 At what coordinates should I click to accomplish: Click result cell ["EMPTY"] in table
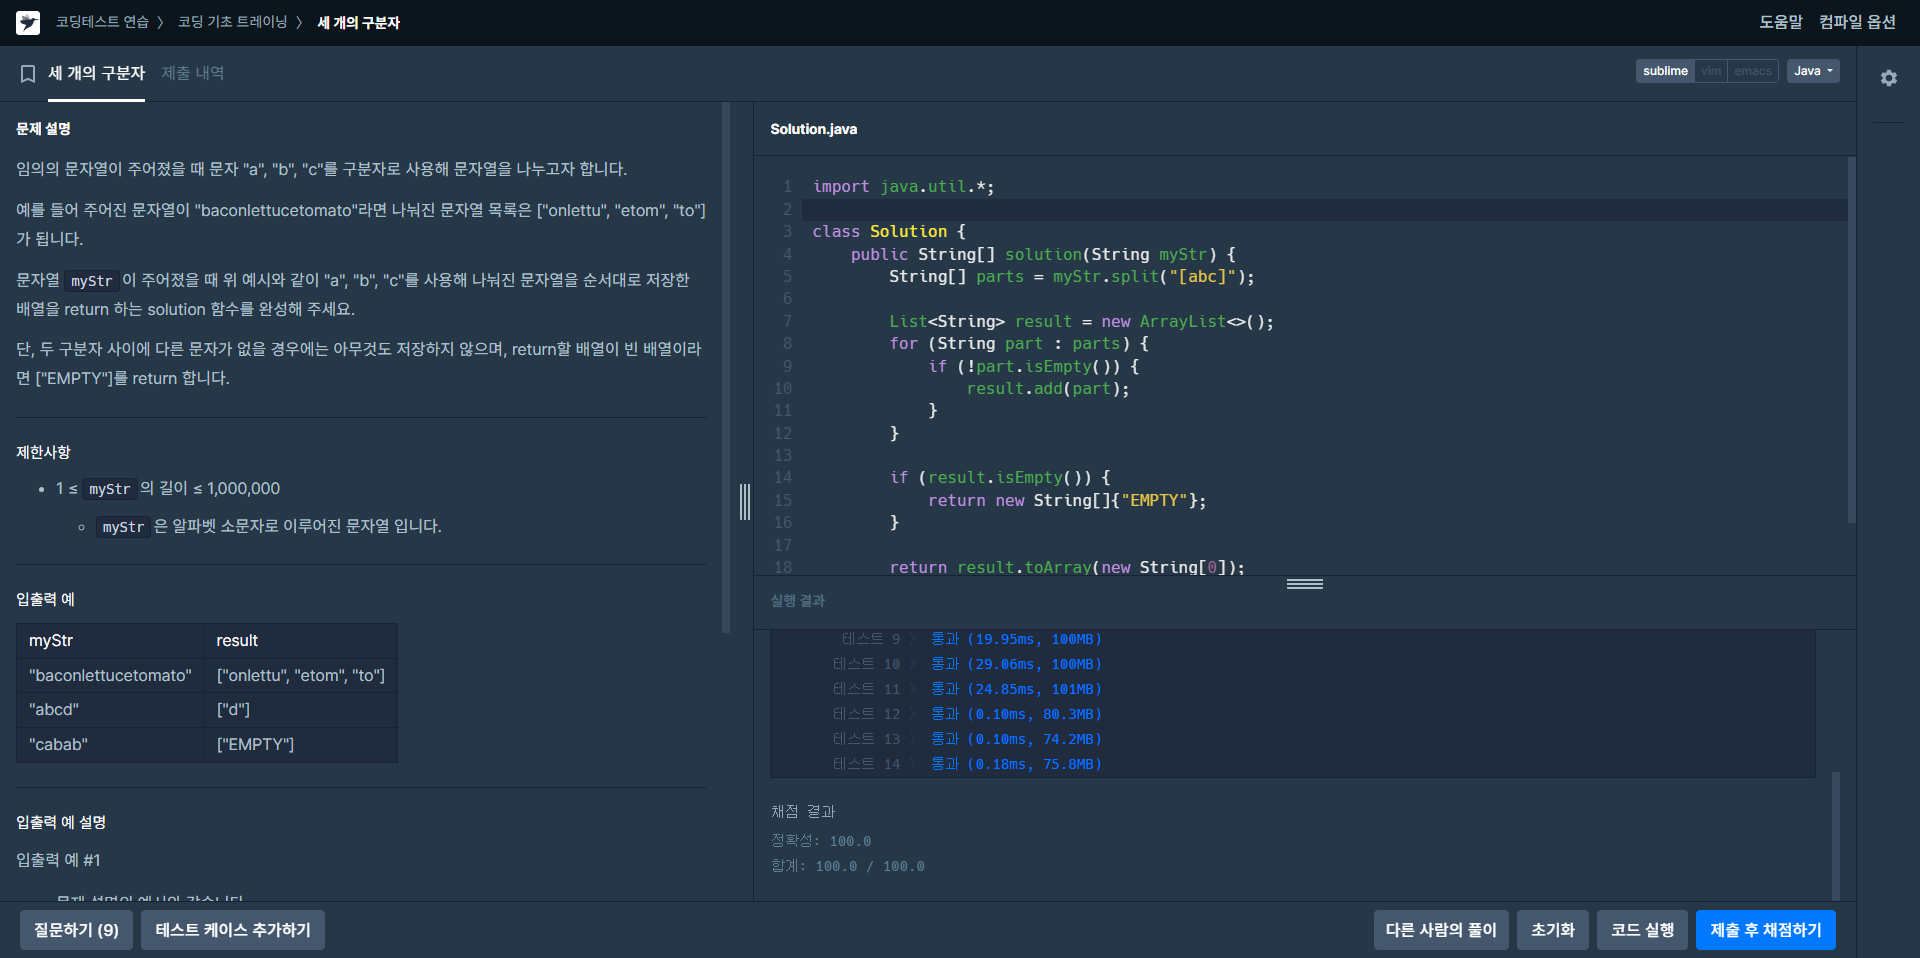click(x=301, y=744)
